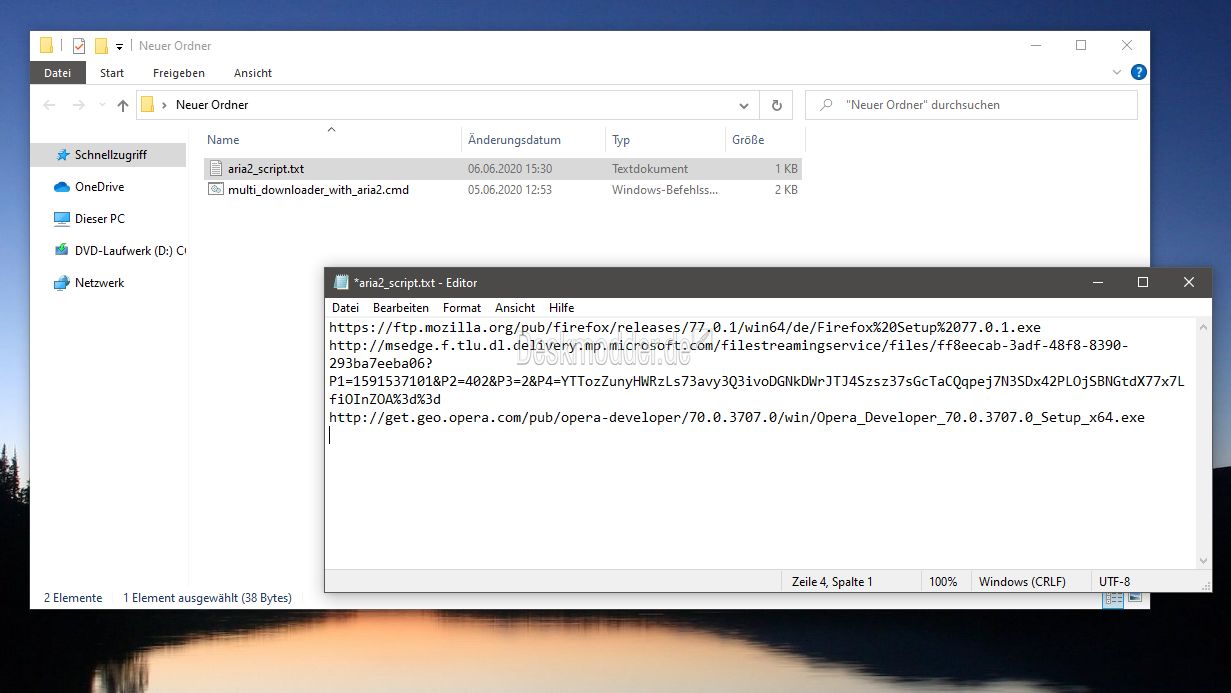Switch Explorer to the large thumbnails view icon
The image size is (1231, 693).
(x=1134, y=598)
